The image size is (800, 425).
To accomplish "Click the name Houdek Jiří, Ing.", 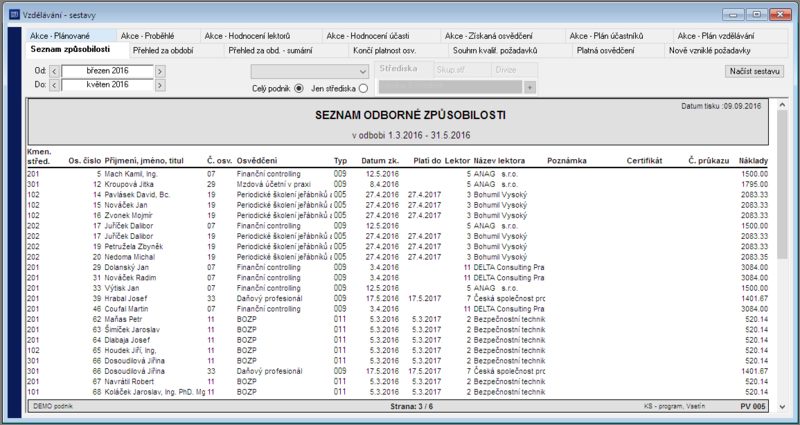I will 130,351.
